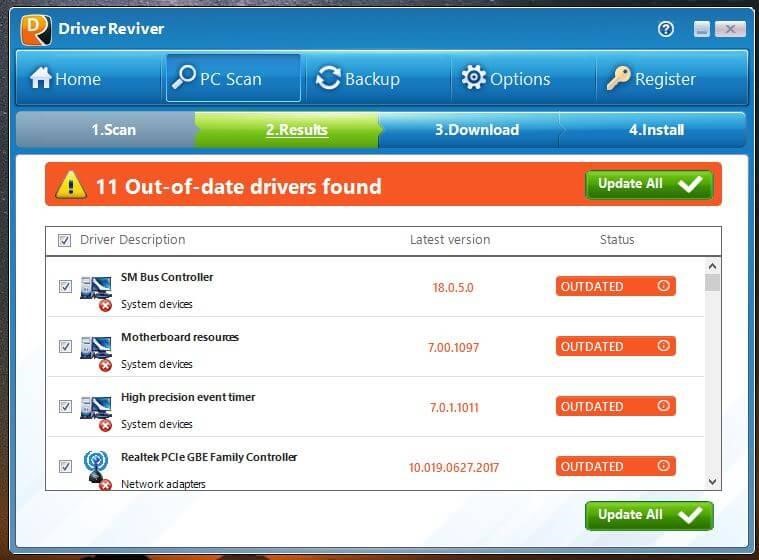Click the version number 7.0.1.1011

pos(454,408)
